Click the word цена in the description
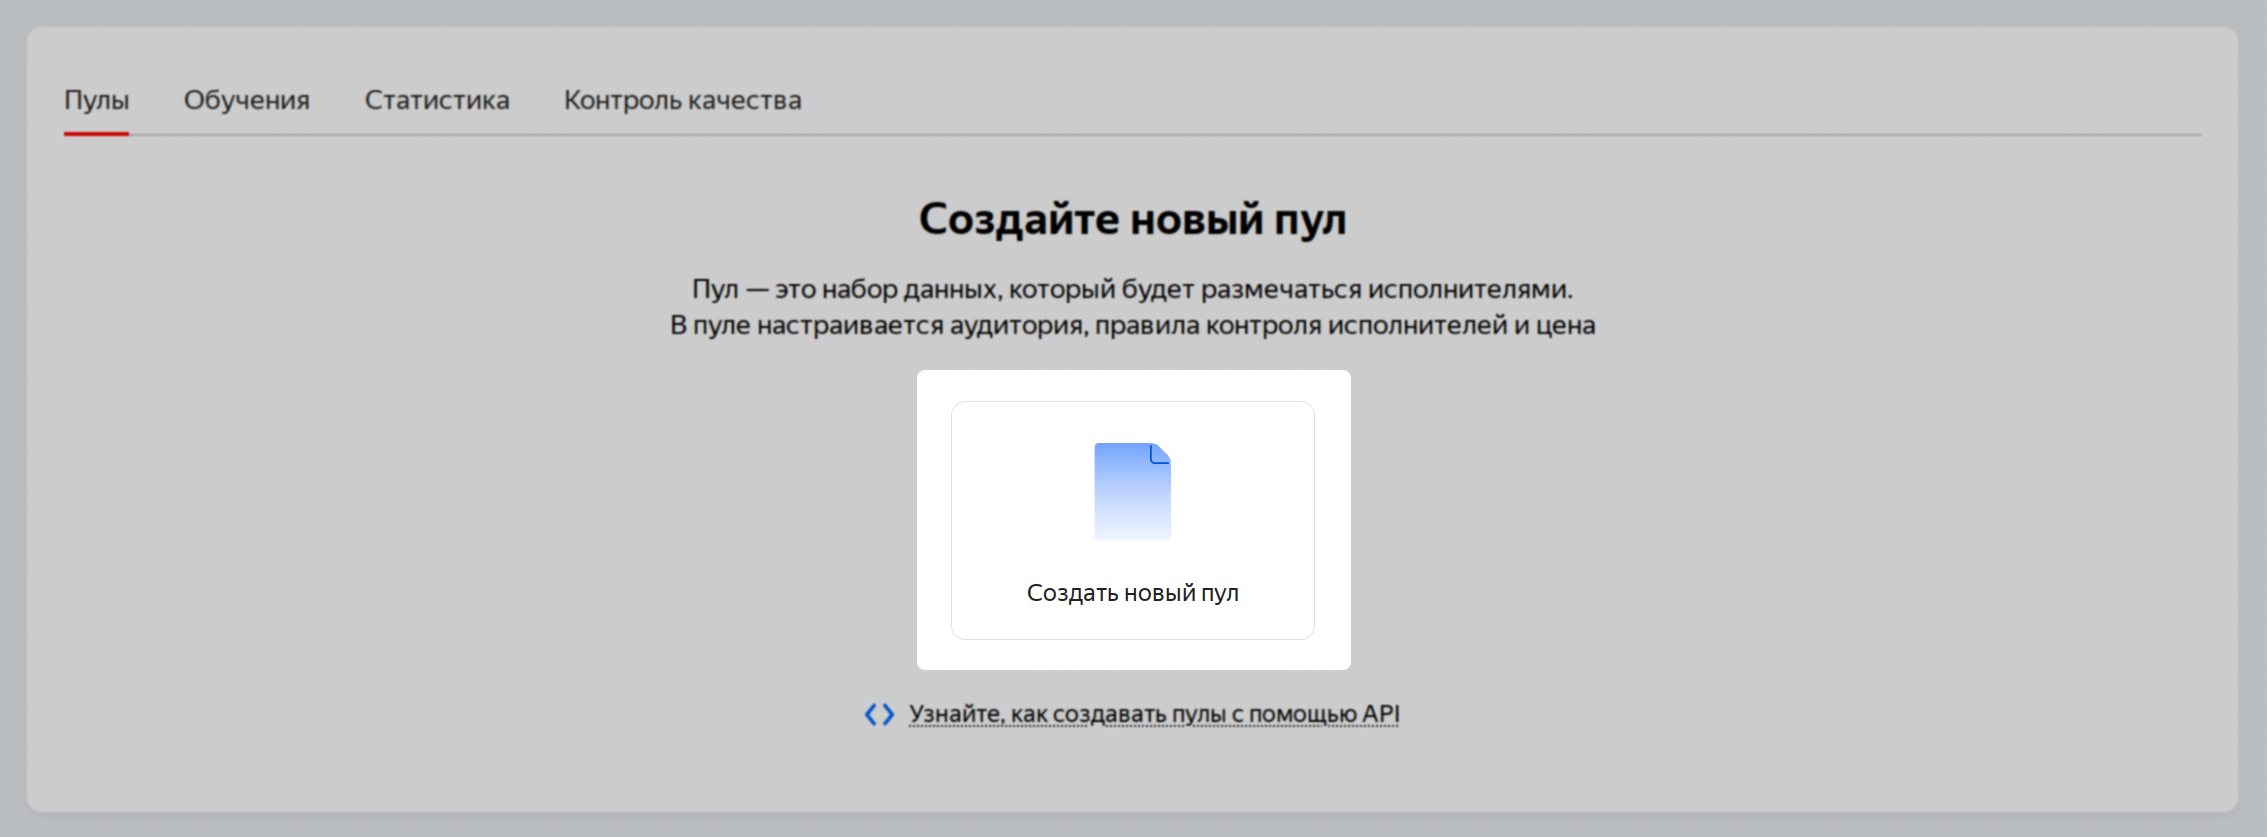This screenshot has height=837, width=2267. (x=1565, y=326)
